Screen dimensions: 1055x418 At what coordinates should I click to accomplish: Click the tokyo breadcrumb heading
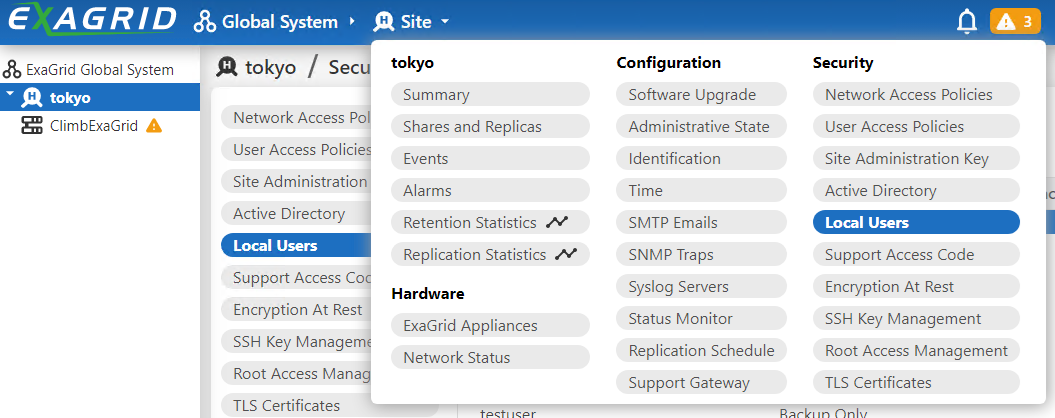270,67
